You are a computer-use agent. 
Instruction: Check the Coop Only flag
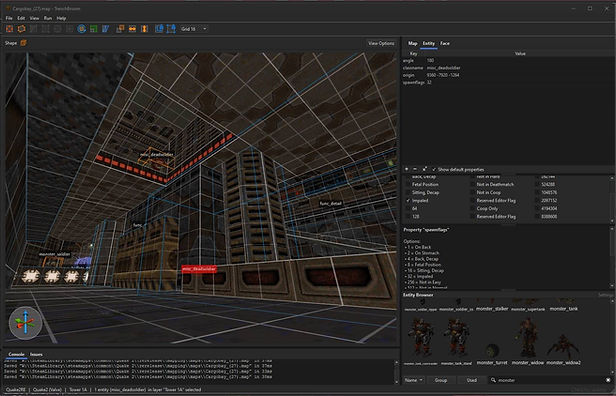[x=473, y=209]
